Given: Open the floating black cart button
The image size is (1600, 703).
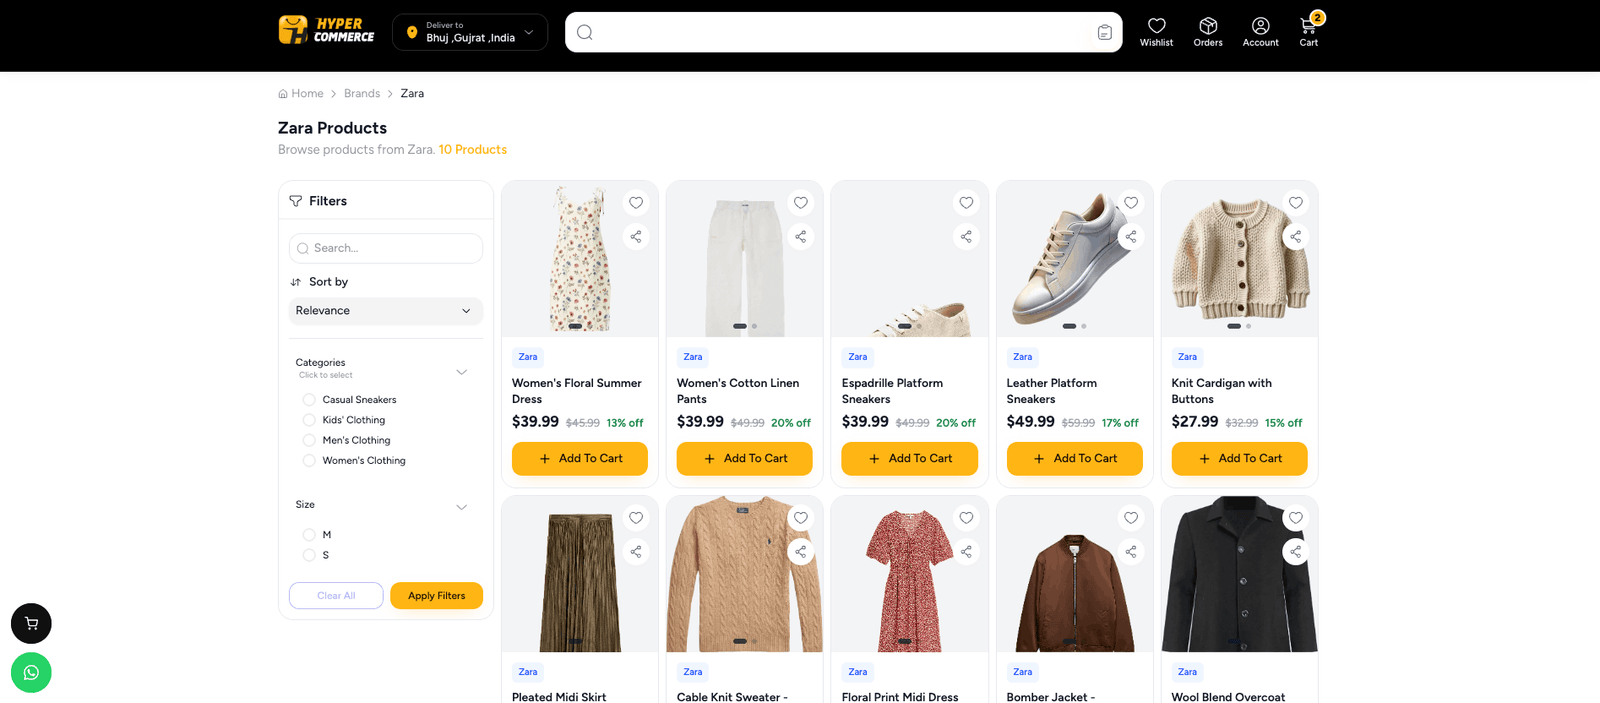Looking at the screenshot, I should tap(31, 623).
